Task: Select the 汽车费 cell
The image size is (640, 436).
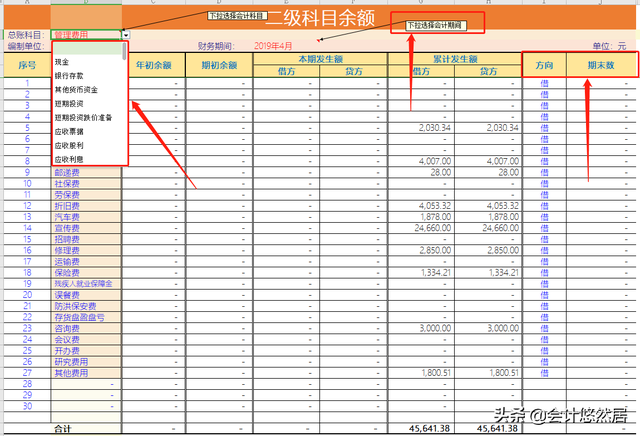Action: pos(86,217)
